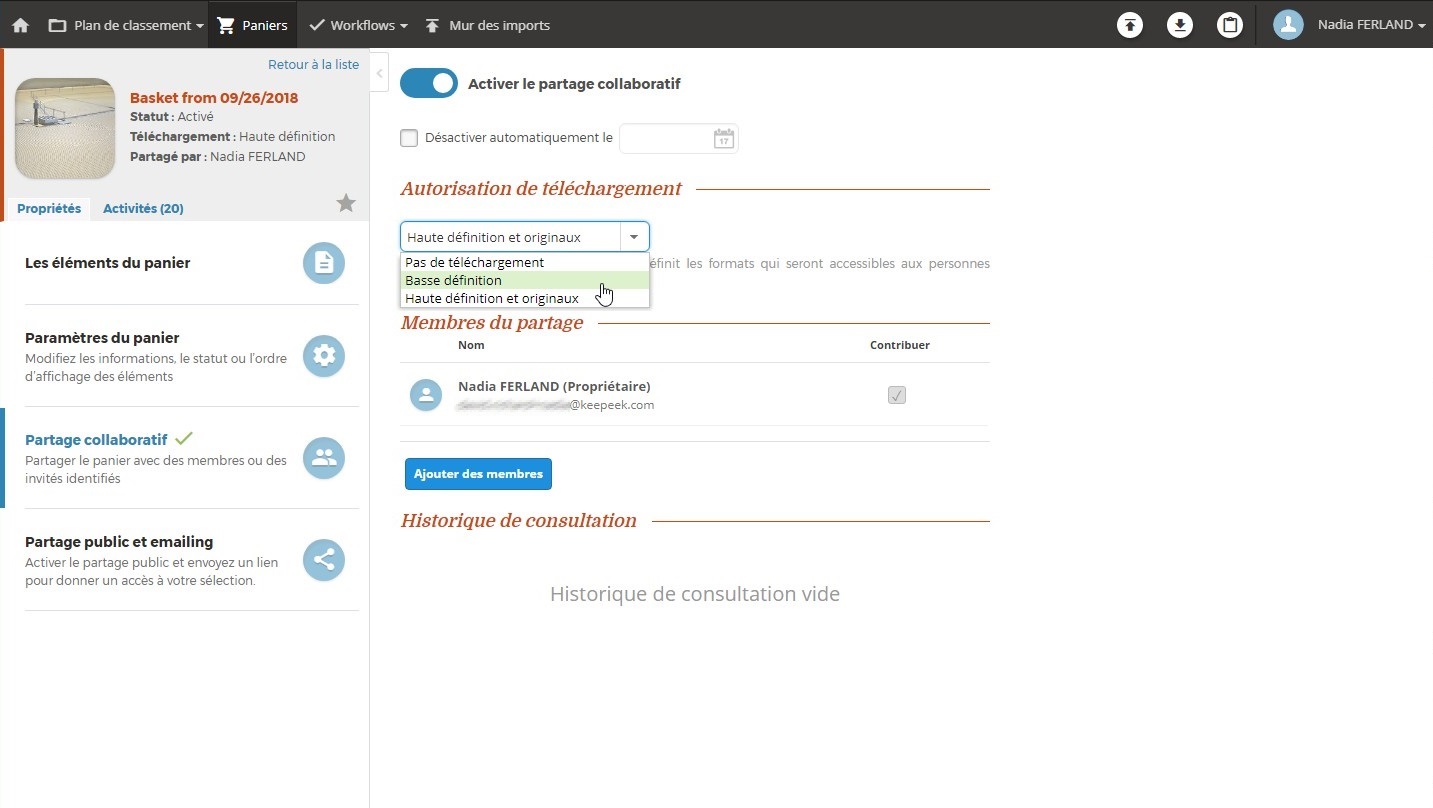Open the Paniers tab
The width and height of the screenshot is (1433, 808).
(253, 25)
